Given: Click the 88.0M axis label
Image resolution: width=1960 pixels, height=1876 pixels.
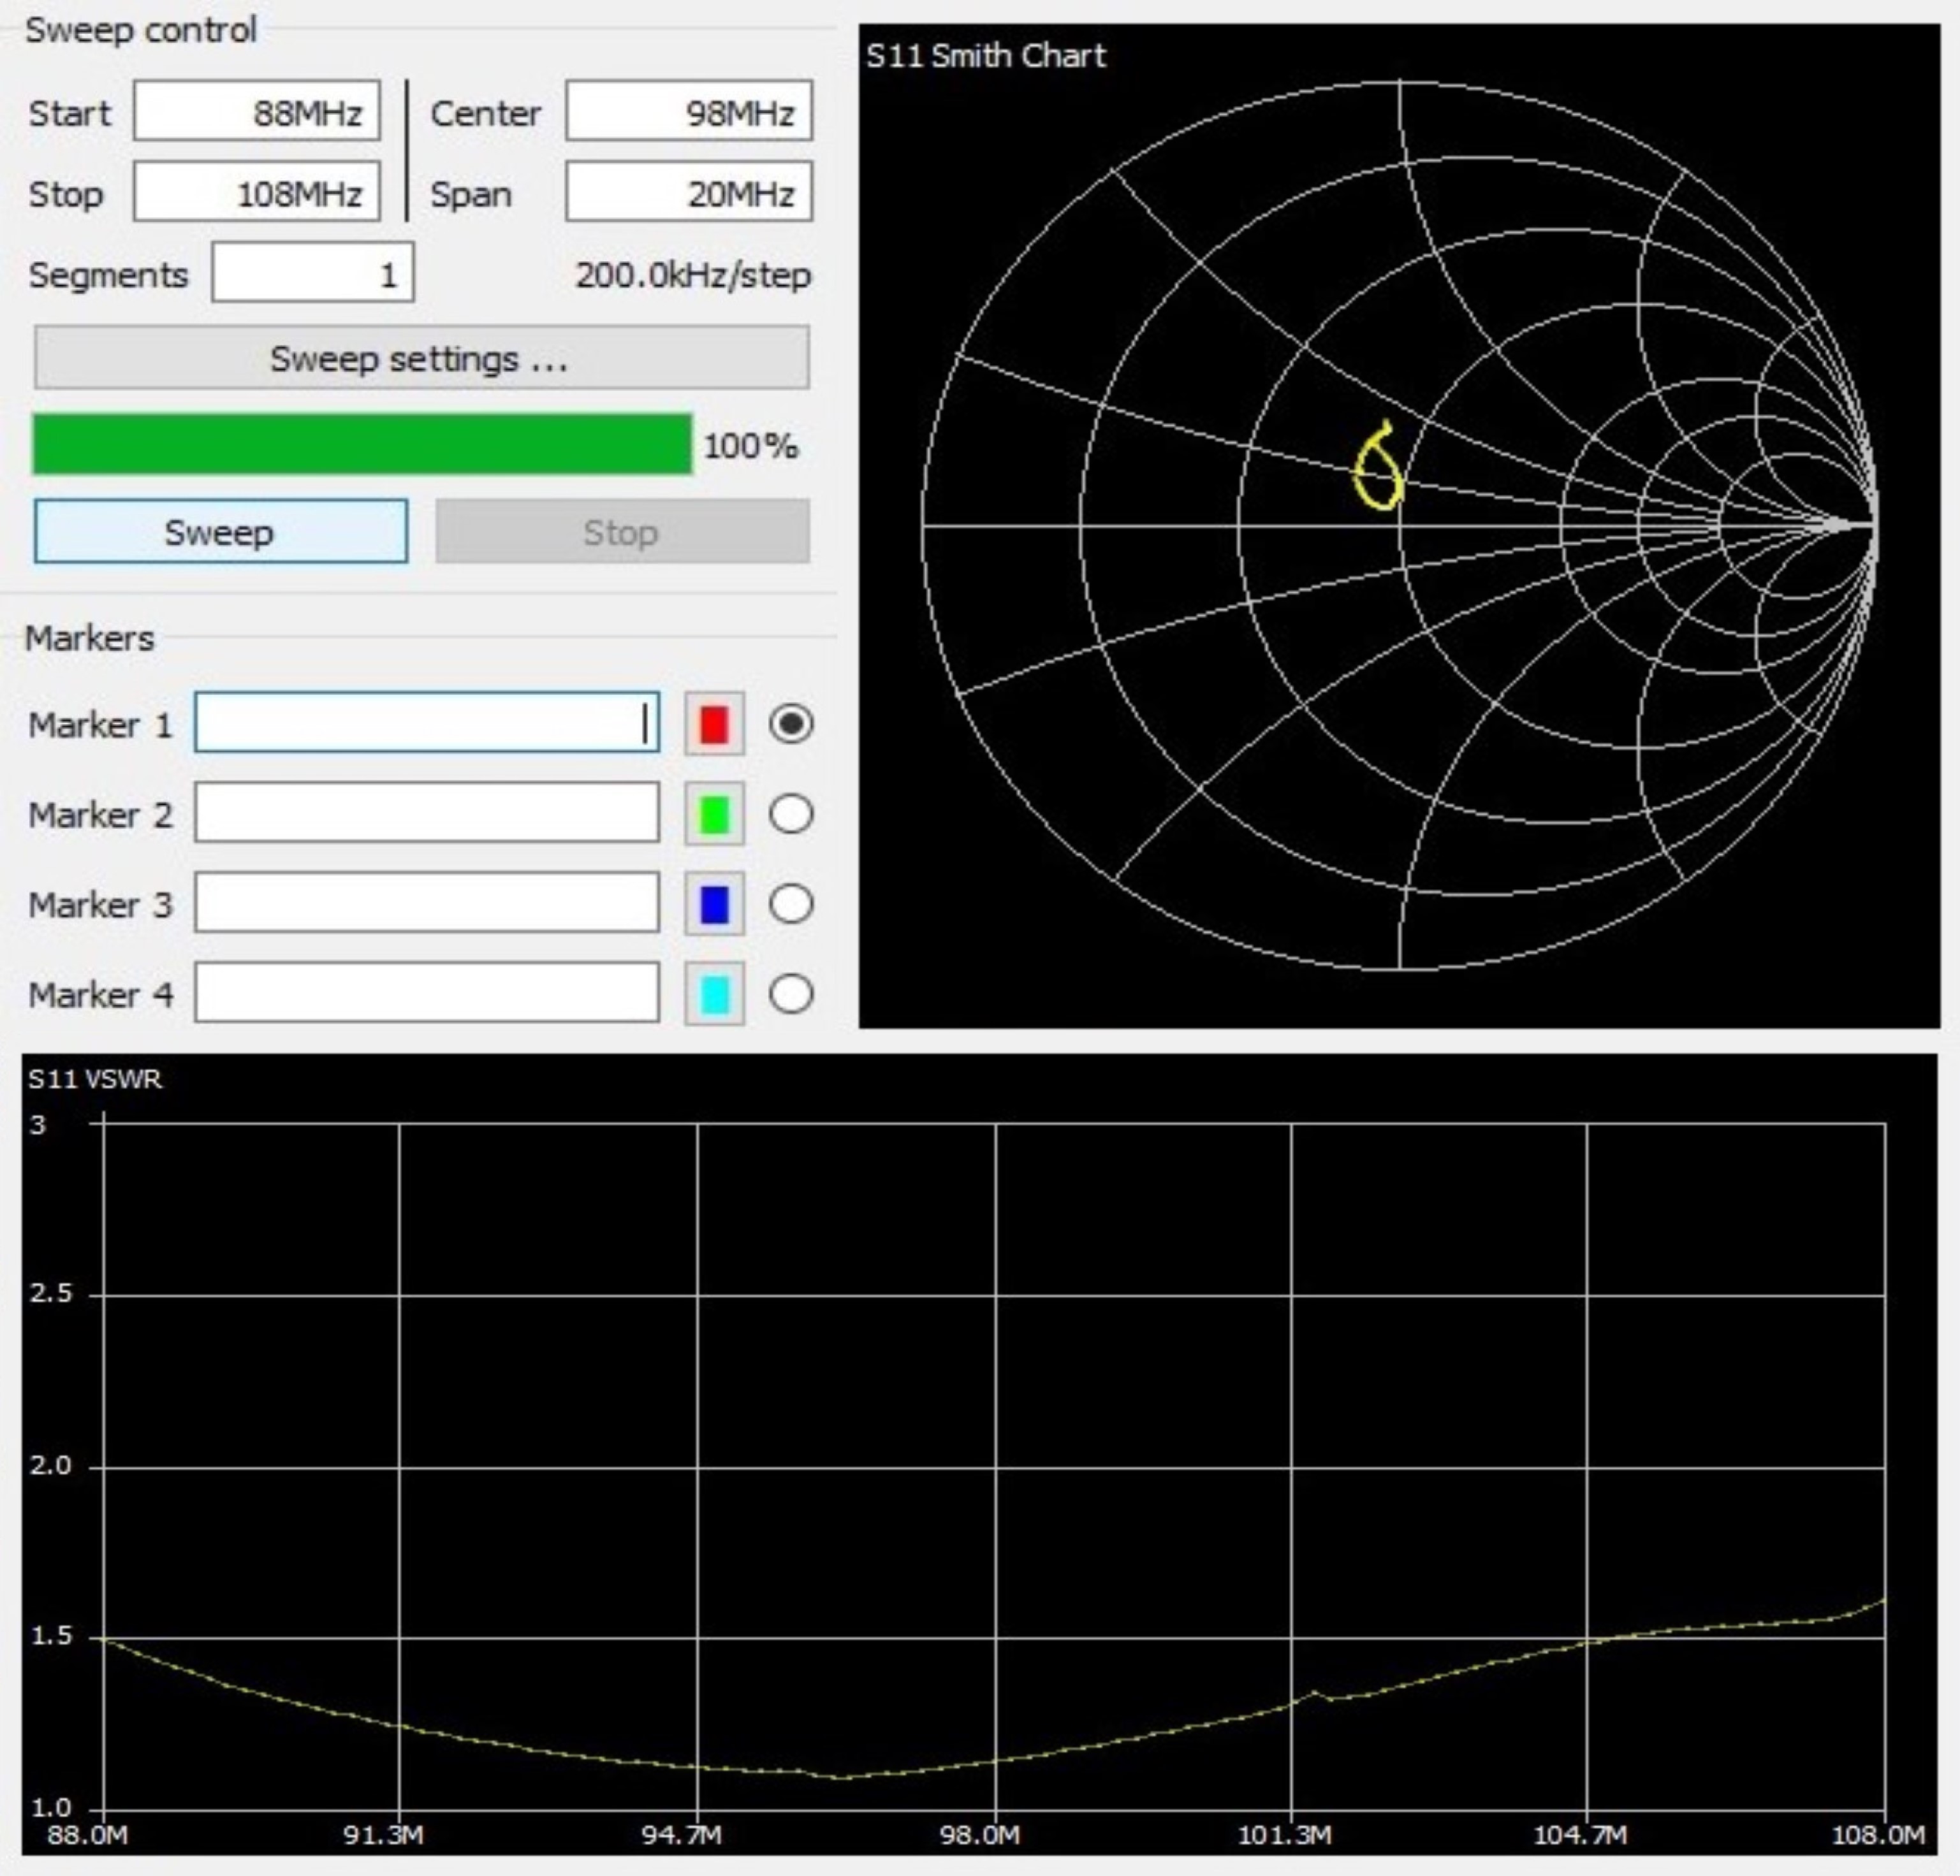Looking at the screenshot, I should tap(87, 1835).
